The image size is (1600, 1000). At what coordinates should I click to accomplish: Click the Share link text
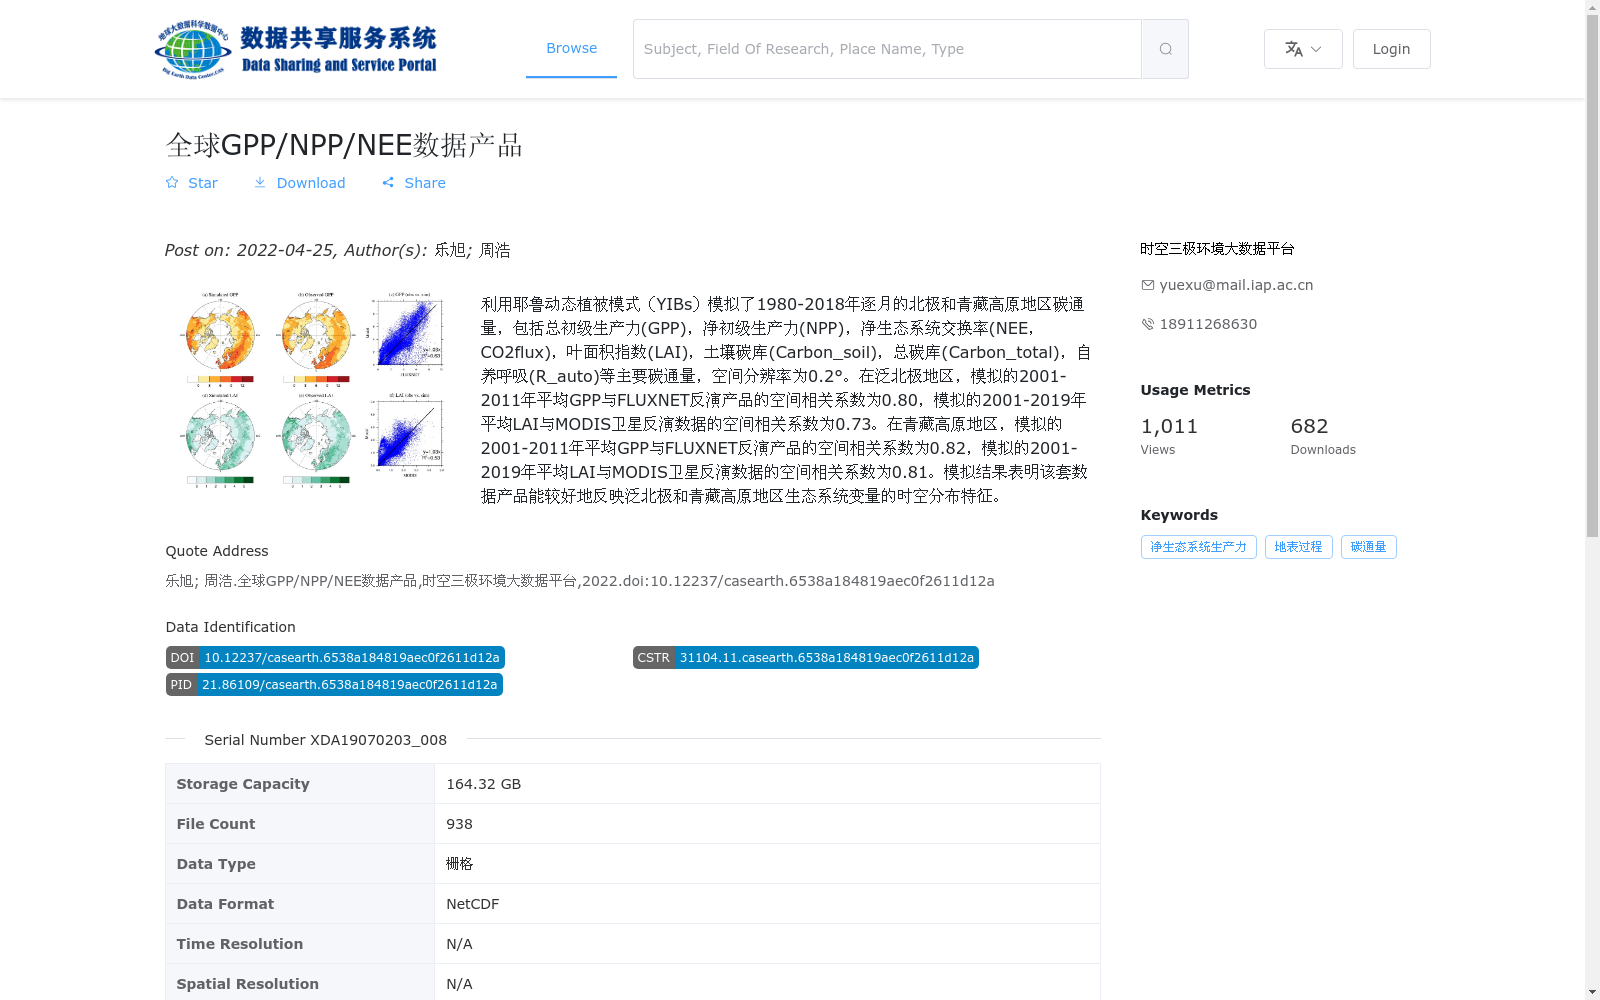[425, 183]
